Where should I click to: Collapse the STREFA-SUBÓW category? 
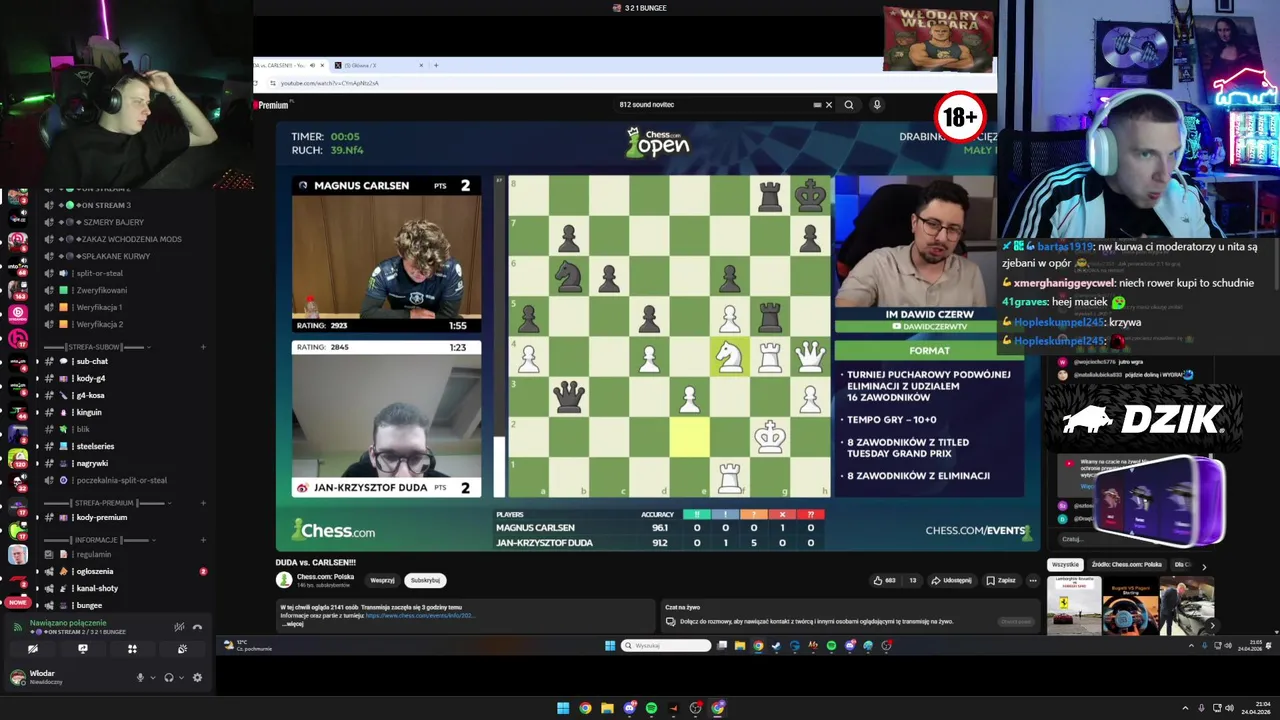tap(97, 347)
